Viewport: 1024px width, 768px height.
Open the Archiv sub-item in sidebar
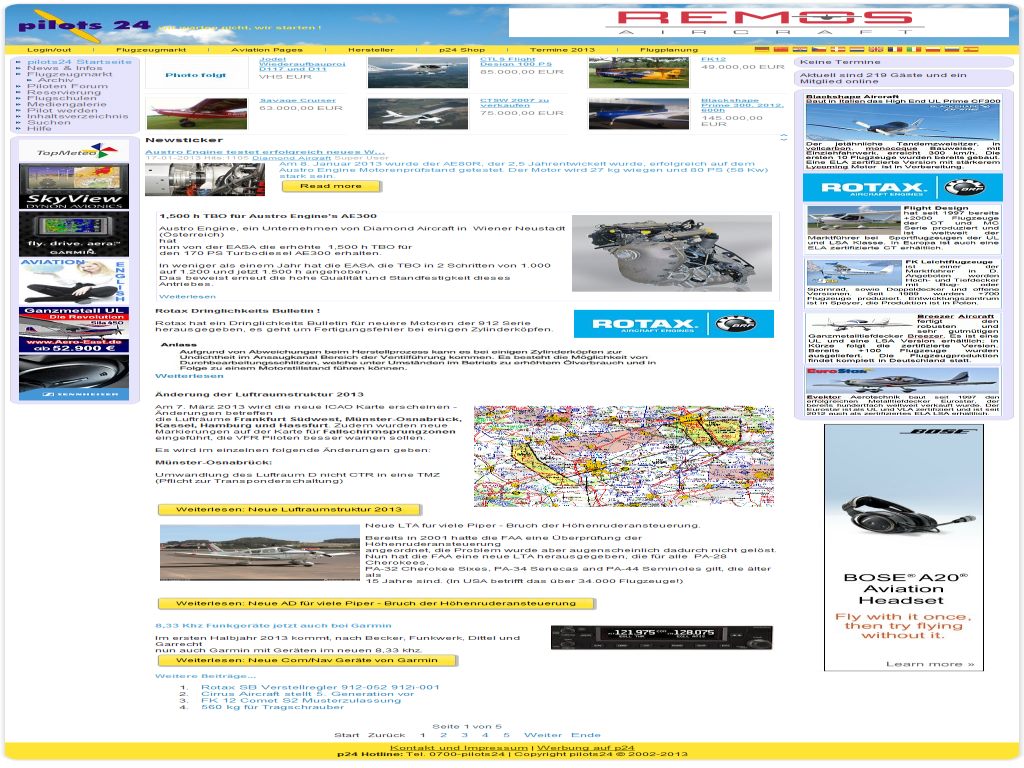tap(56, 80)
